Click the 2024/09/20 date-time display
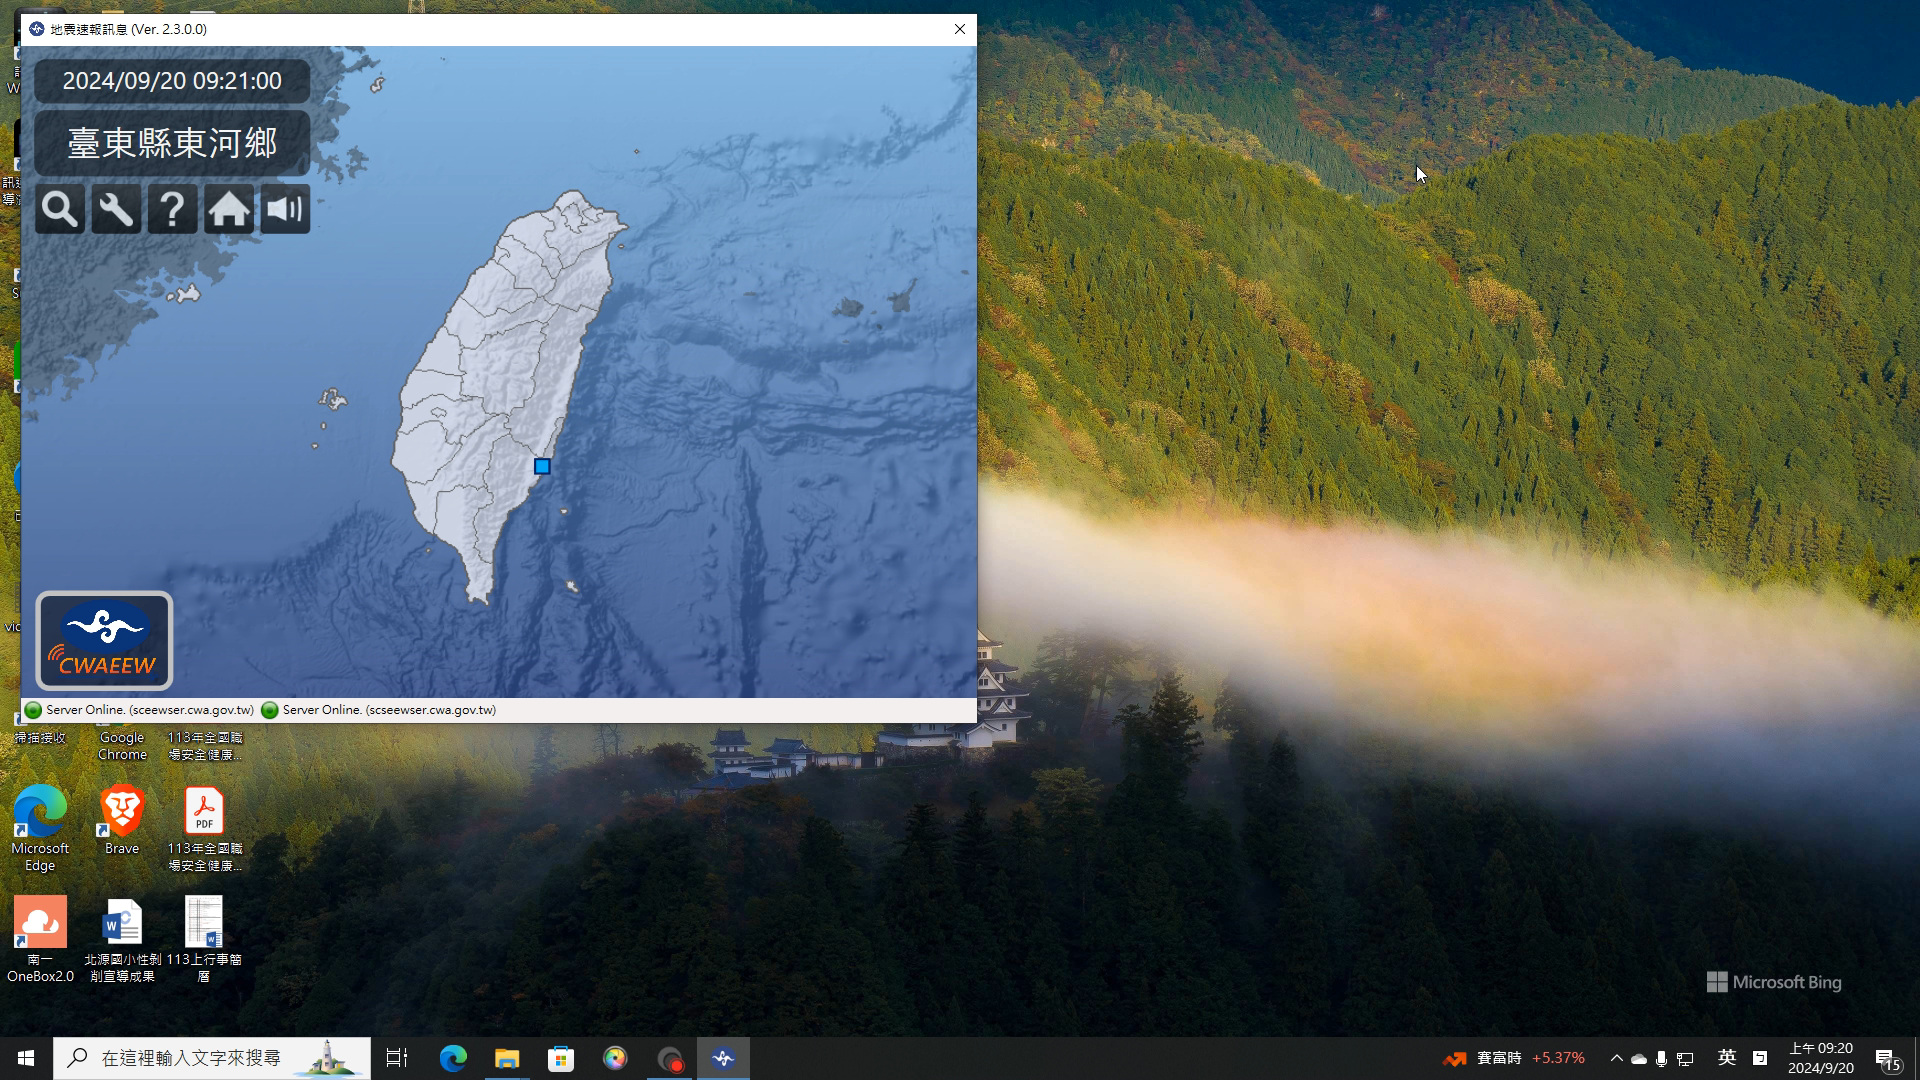The height and width of the screenshot is (1080, 1920). click(172, 81)
